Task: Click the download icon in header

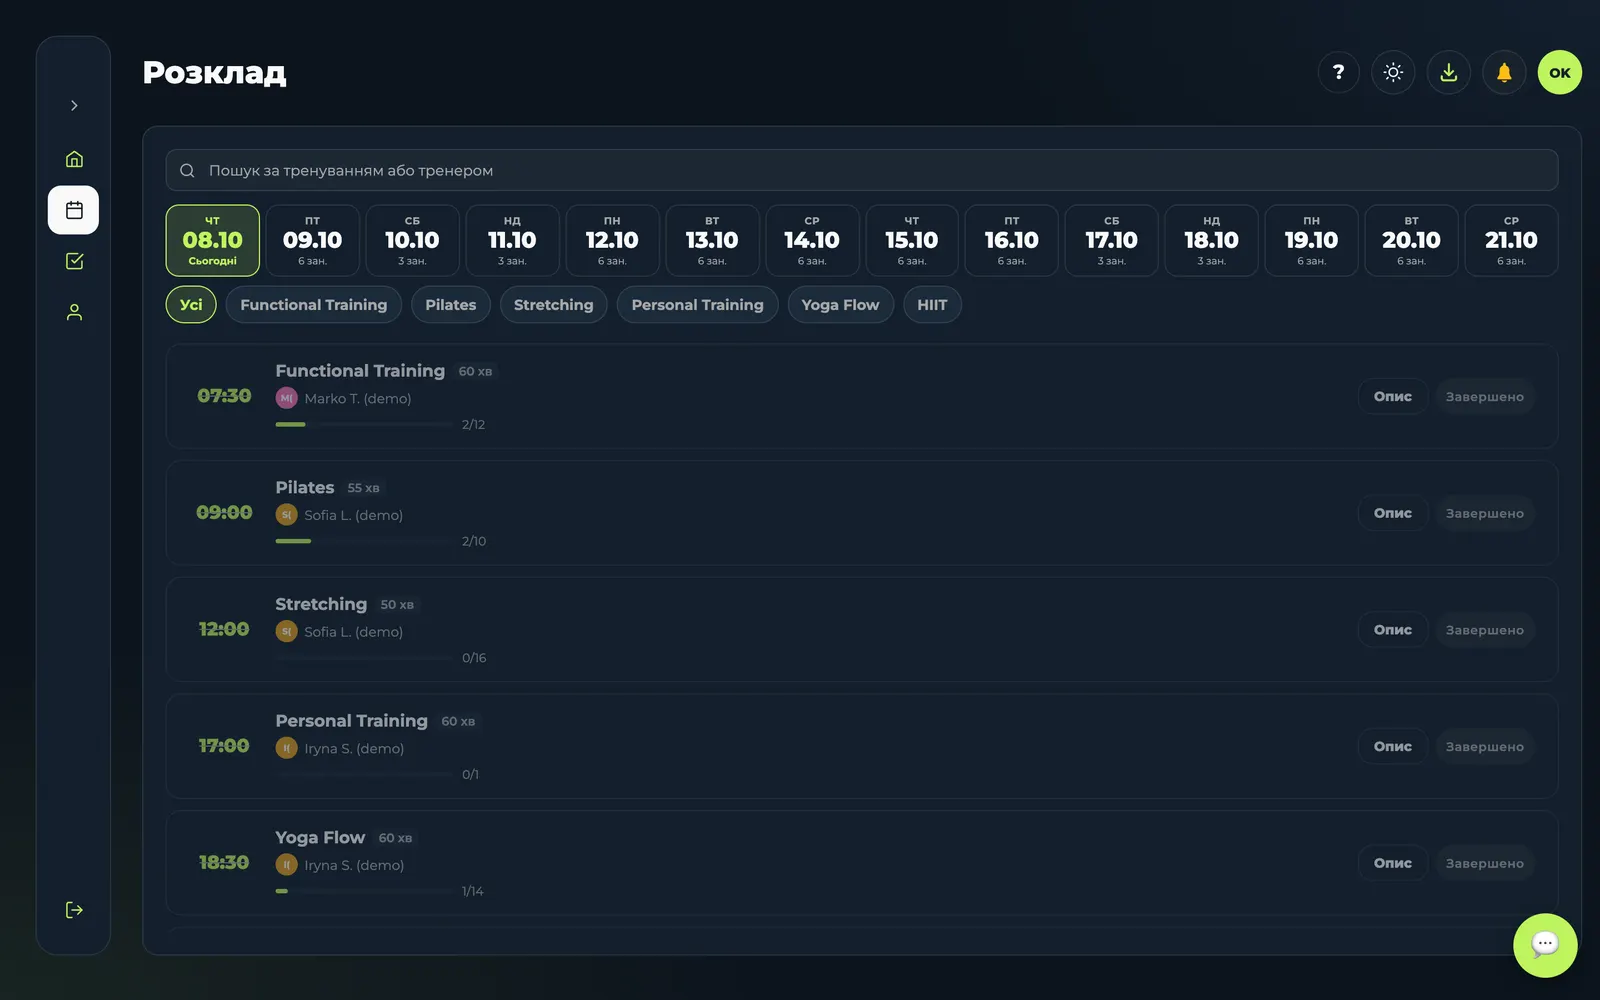Action: 1449,72
